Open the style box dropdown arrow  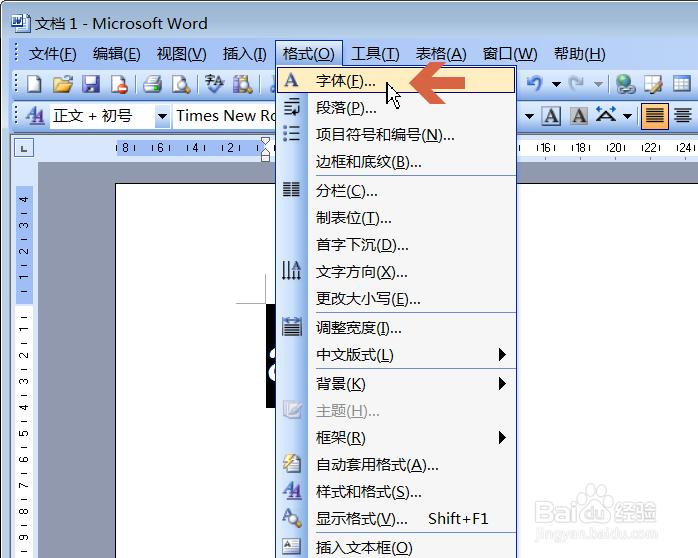[x=162, y=117]
